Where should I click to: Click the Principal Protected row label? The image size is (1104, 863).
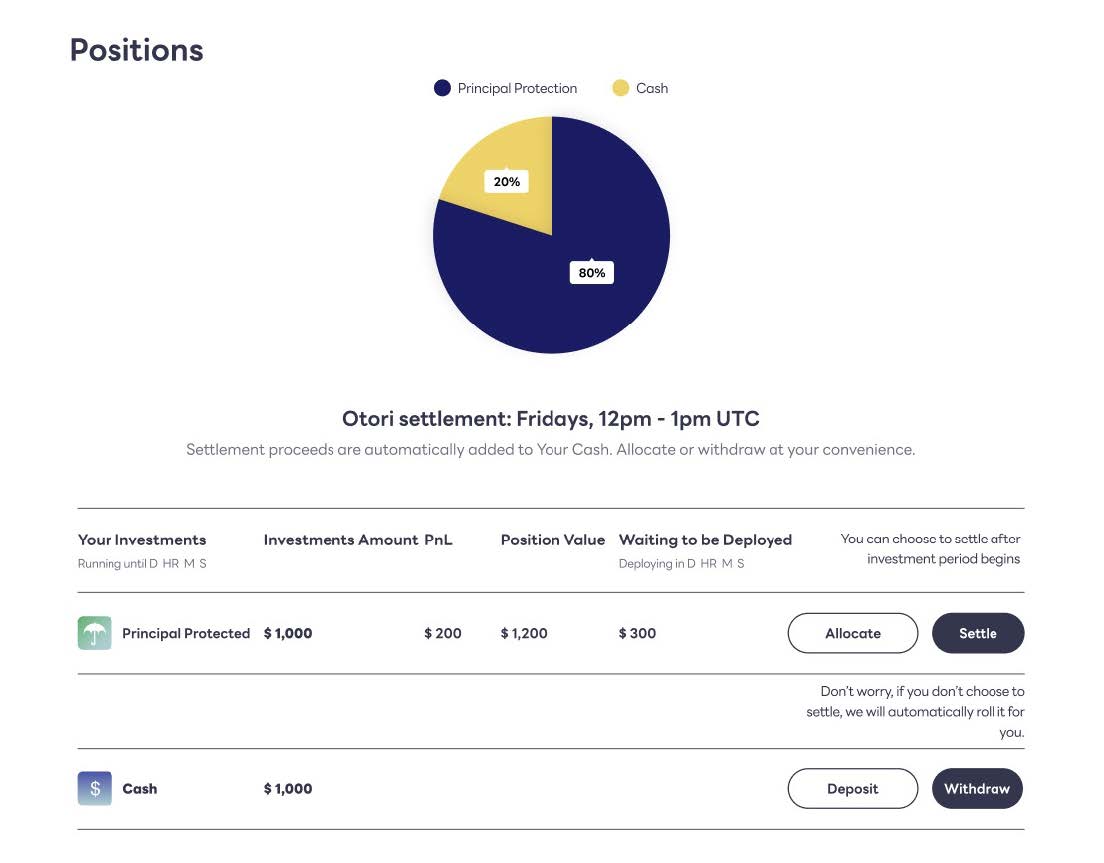click(x=186, y=633)
